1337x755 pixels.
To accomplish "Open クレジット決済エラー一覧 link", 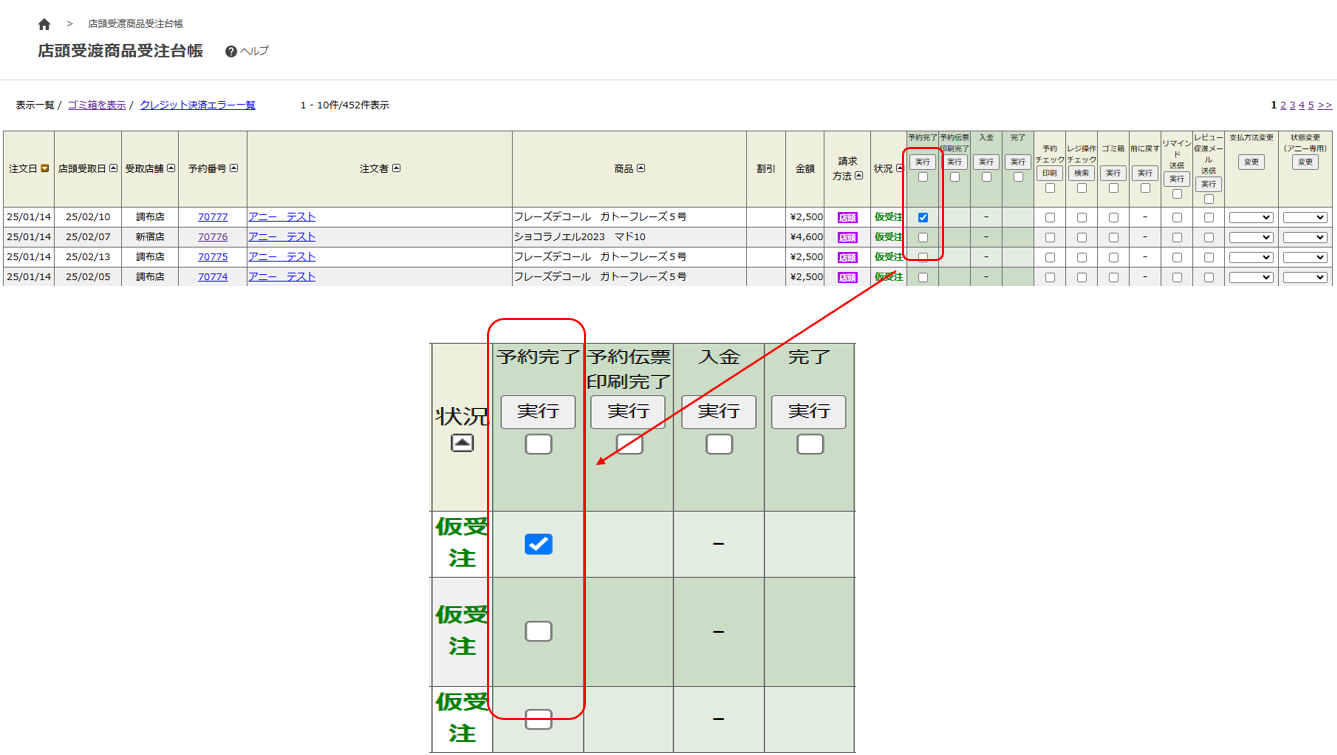I will click(x=197, y=105).
